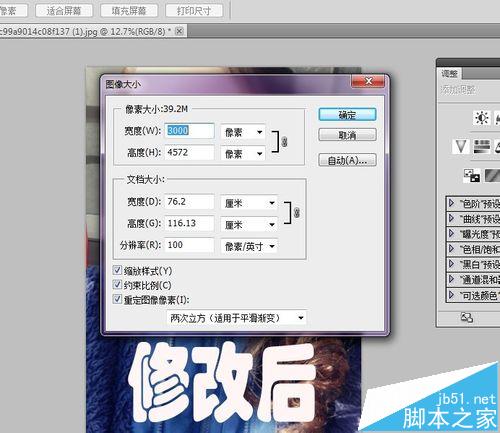Open the document width 厘米 unit dropdown
The image size is (500, 433).
pyautogui.click(x=249, y=203)
